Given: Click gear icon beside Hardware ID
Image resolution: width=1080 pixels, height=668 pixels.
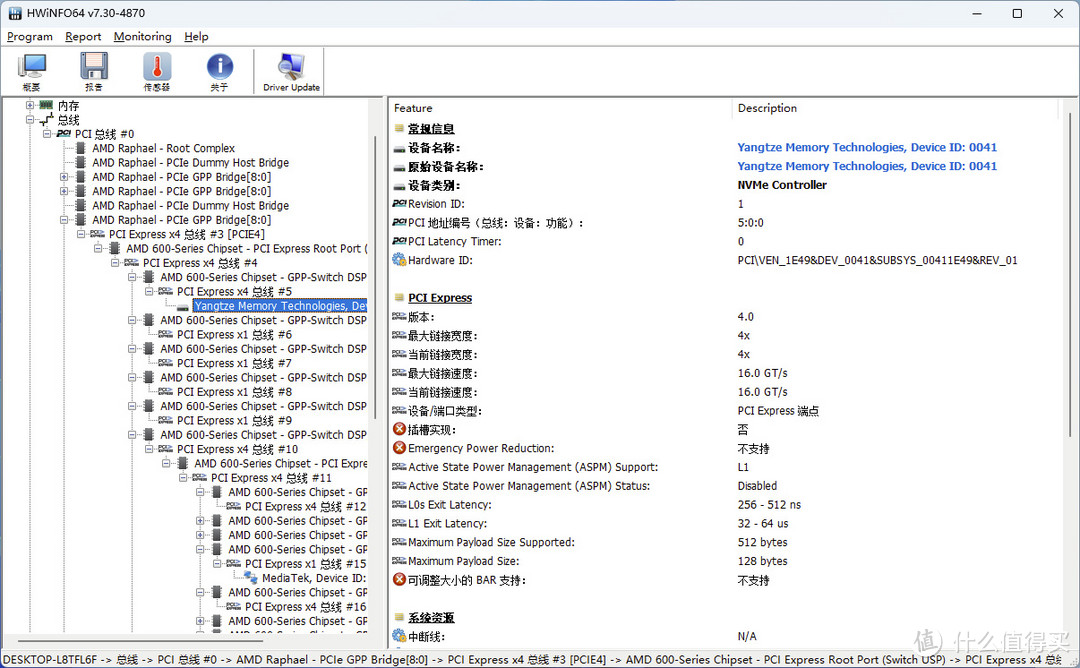Looking at the screenshot, I should (399, 260).
